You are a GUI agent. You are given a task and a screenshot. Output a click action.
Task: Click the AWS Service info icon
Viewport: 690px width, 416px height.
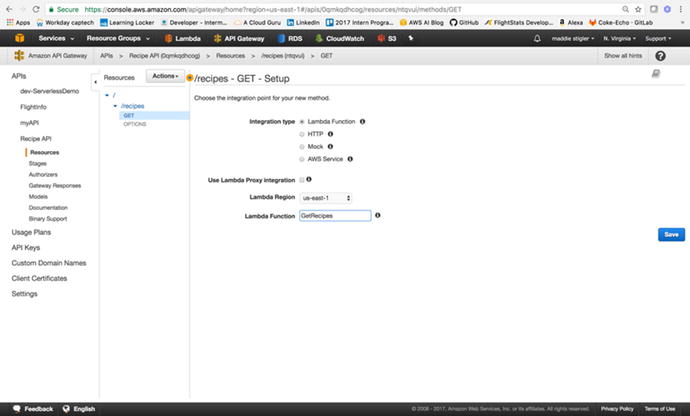click(350, 159)
